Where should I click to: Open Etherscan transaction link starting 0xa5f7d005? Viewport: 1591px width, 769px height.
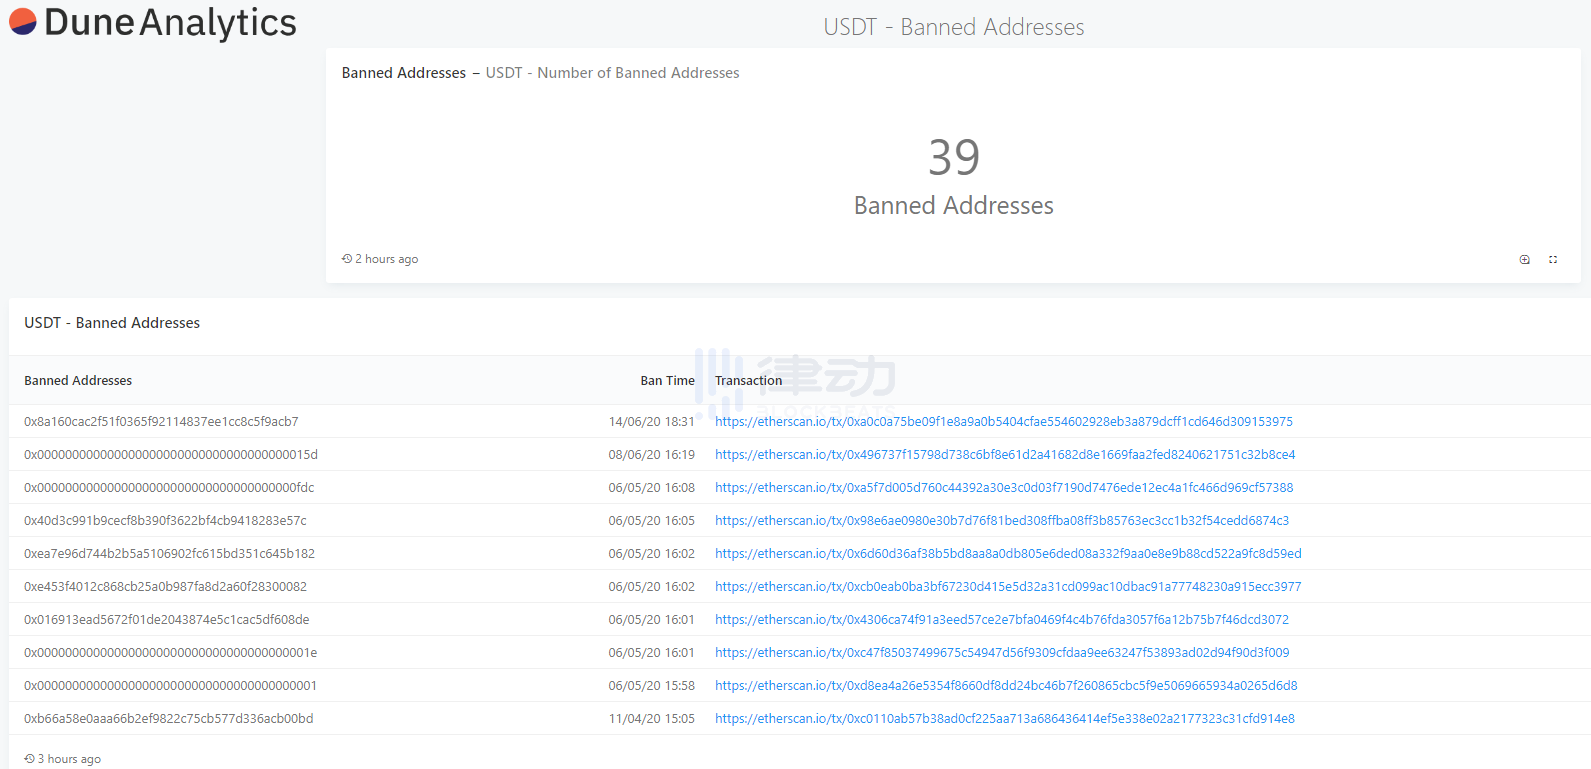click(1003, 488)
